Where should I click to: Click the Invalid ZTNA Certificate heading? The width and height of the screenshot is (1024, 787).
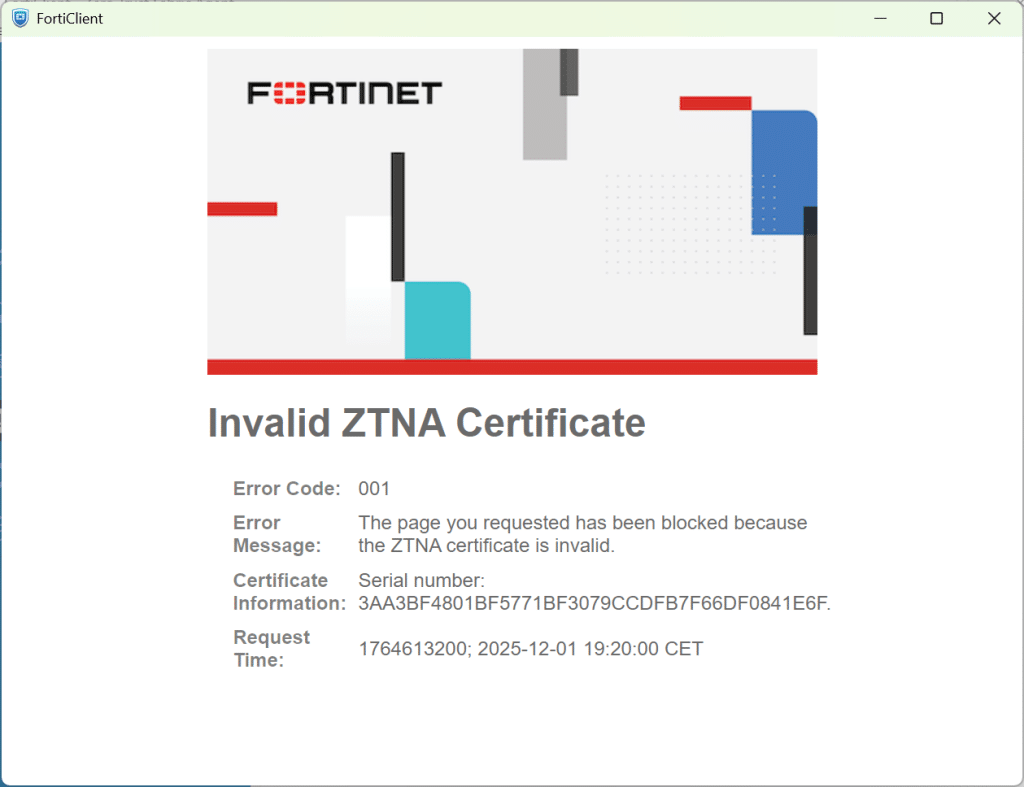pyautogui.click(x=426, y=423)
